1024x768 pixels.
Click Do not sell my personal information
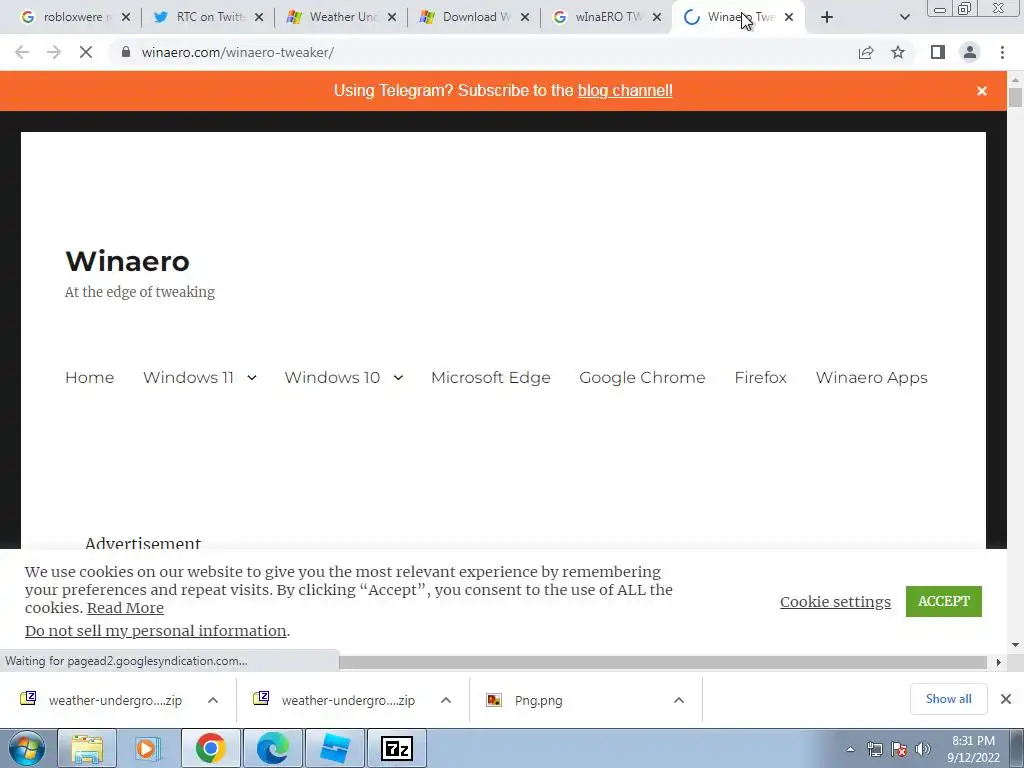coord(155,631)
